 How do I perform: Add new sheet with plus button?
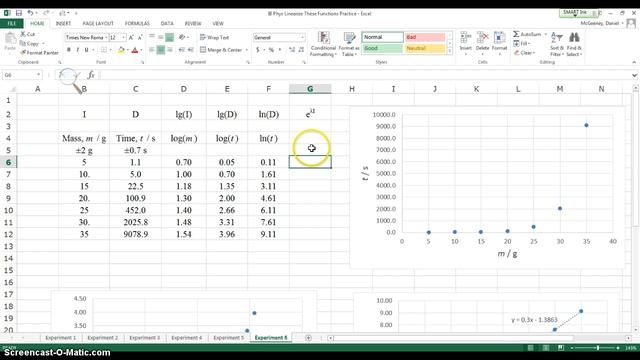(308, 338)
